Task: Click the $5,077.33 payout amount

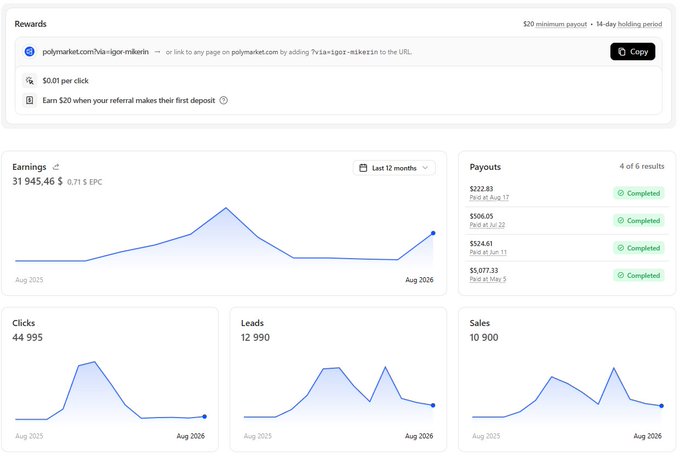Action: (x=484, y=270)
